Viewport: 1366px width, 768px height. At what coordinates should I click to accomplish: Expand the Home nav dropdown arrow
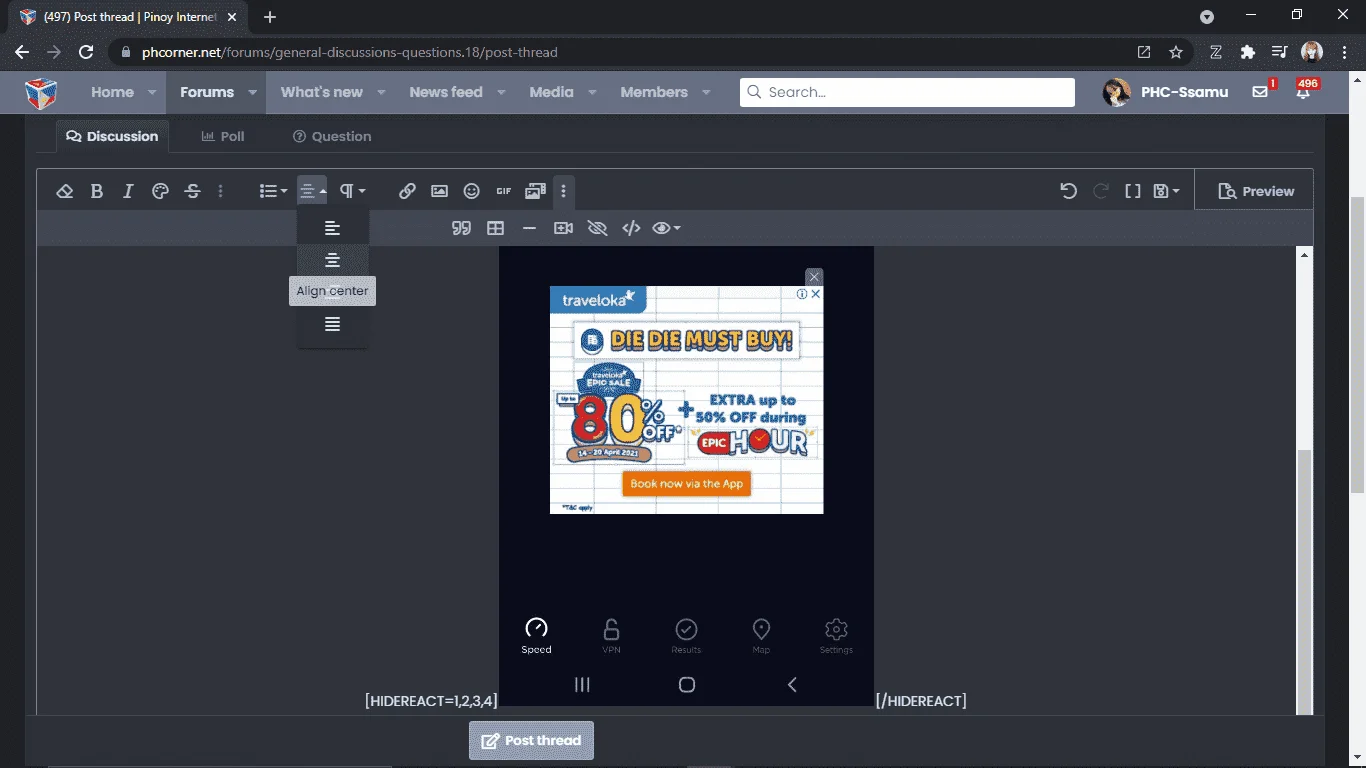coord(152,92)
